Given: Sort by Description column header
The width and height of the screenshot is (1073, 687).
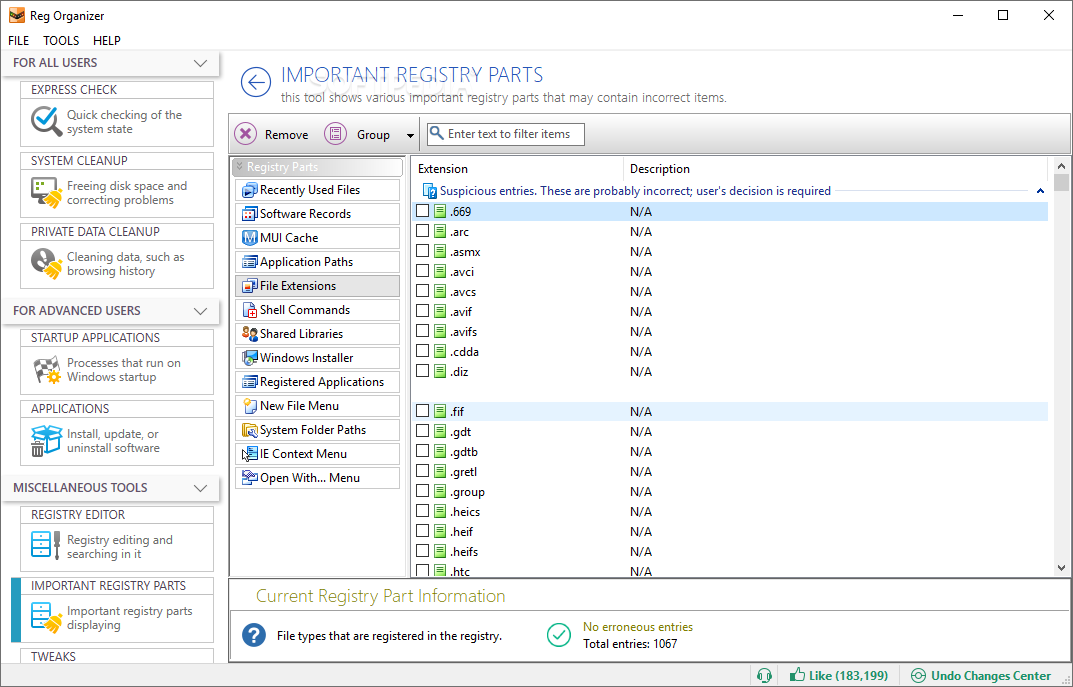Looking at the screenshot, I should pyautogui.click(x=835, y=169).
